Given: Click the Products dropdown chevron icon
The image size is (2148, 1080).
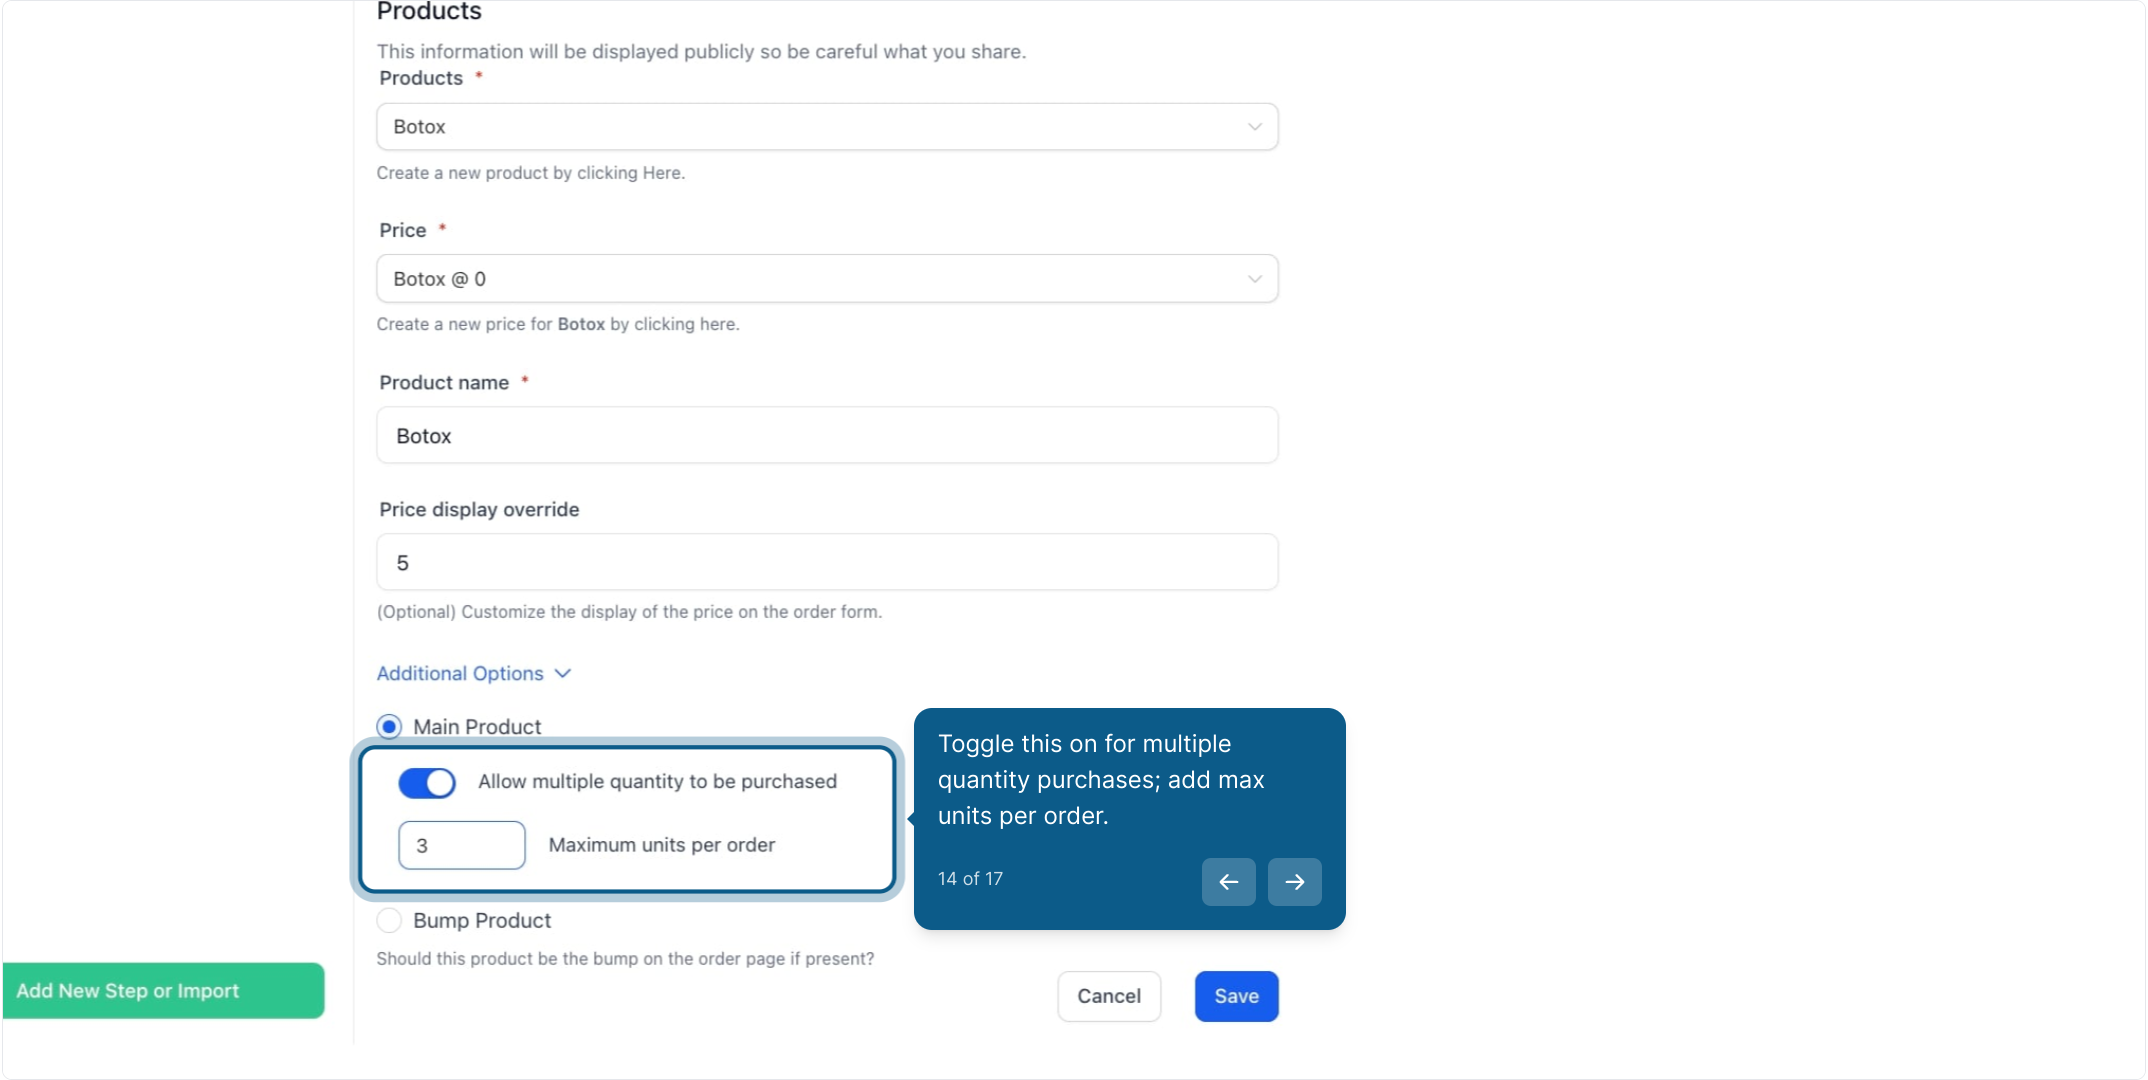Looking at the screenshot, I should (1254, 127).
